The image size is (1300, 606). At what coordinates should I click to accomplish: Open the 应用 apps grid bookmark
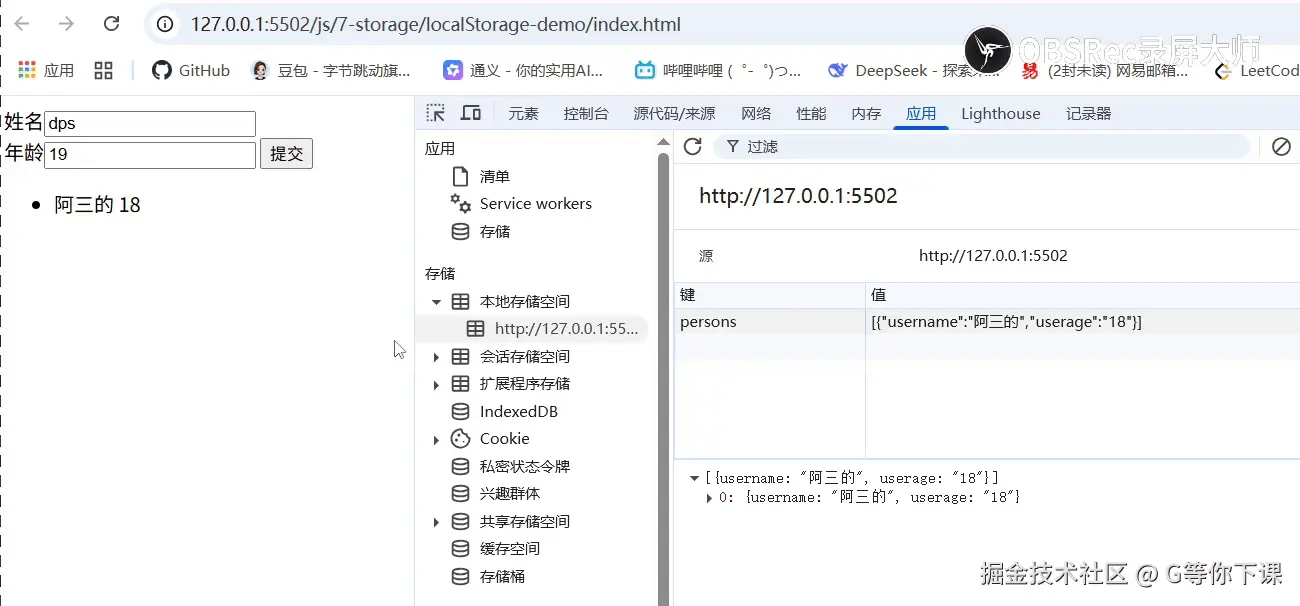(46, 70)
